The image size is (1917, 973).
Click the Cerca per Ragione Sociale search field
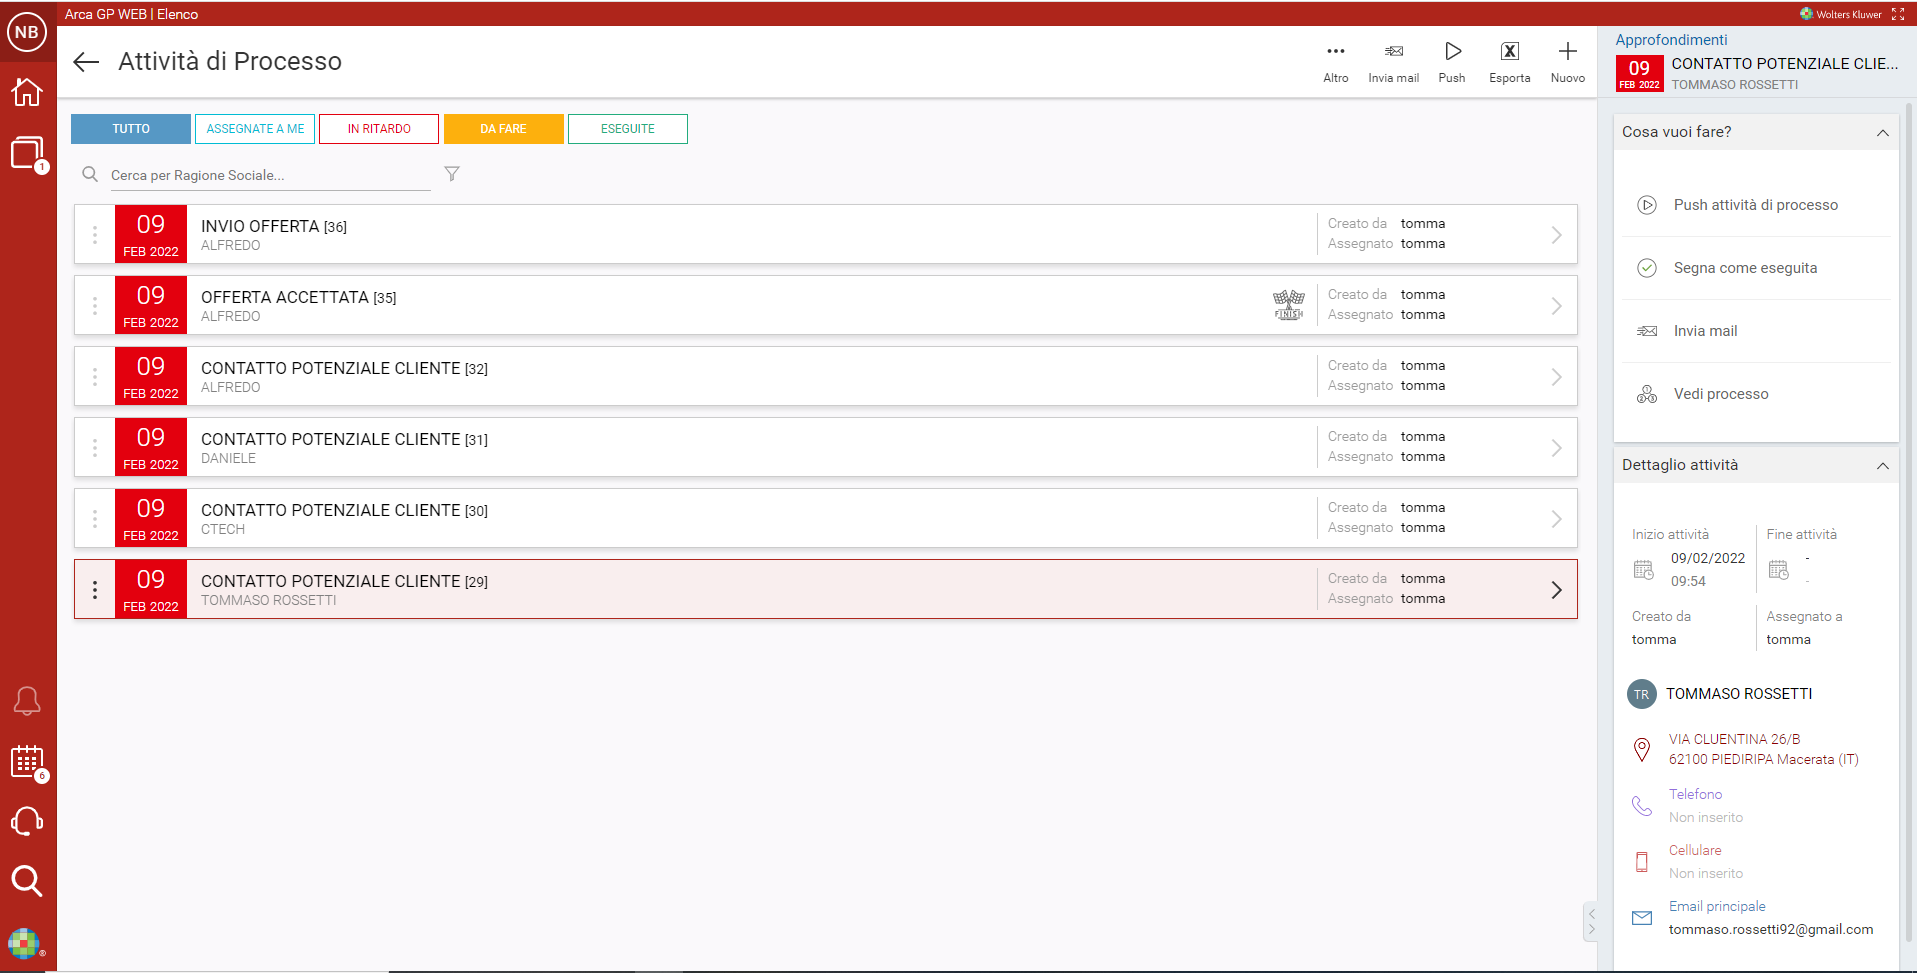(x=270, y=175)
